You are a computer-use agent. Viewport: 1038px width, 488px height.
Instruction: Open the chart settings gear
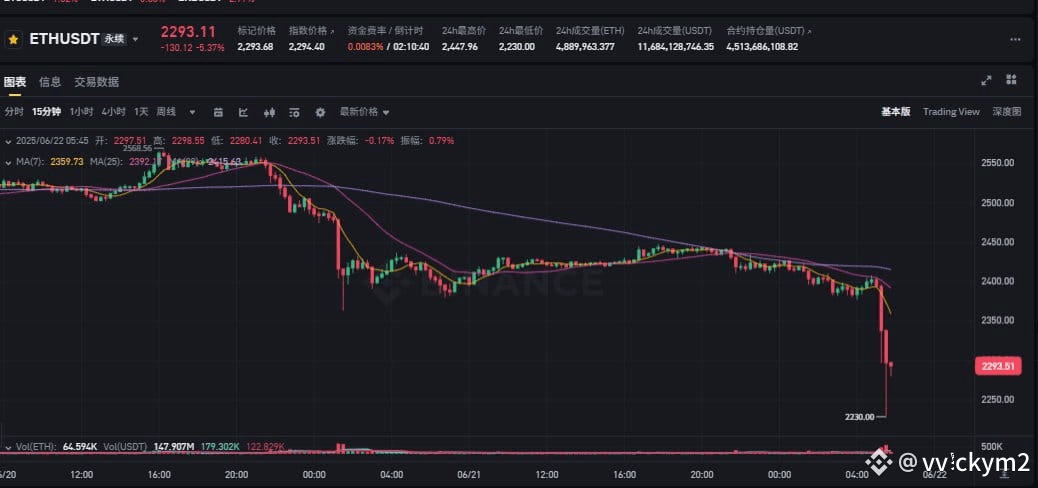tap(320, 113)
